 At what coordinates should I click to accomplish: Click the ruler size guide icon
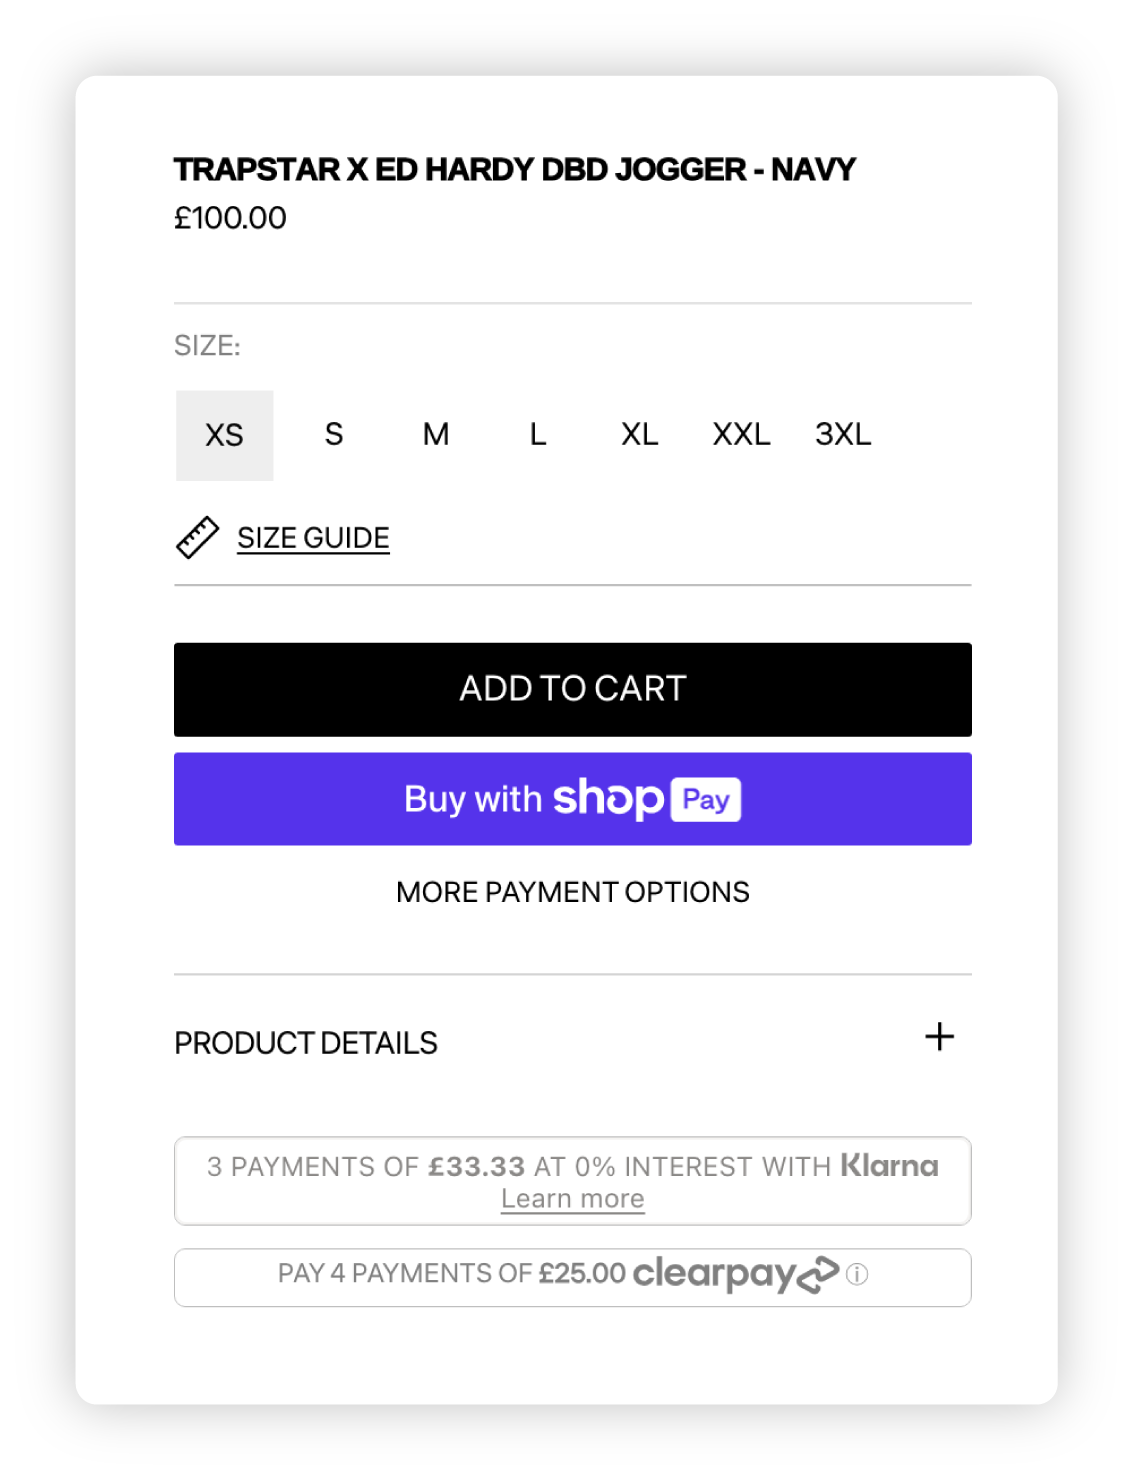(x=197, y=538)
